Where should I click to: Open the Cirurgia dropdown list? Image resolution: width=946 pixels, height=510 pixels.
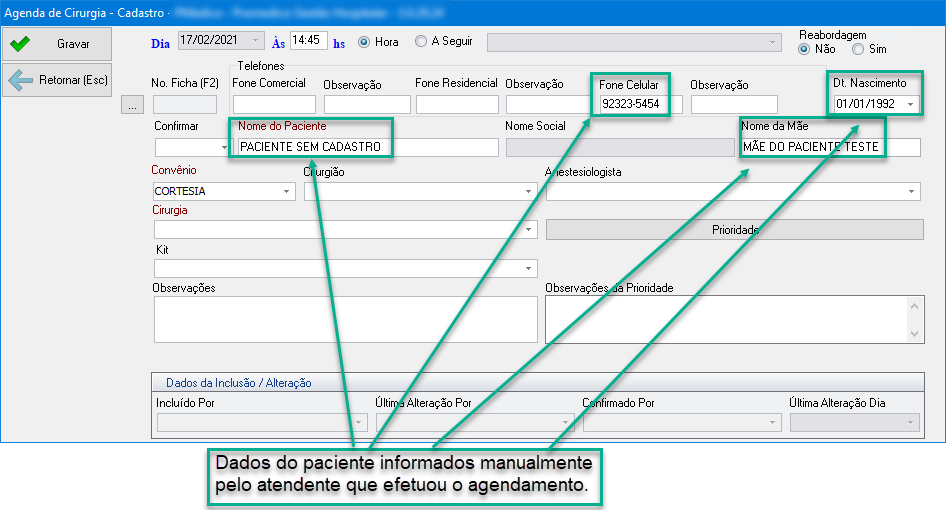[528, 230]
